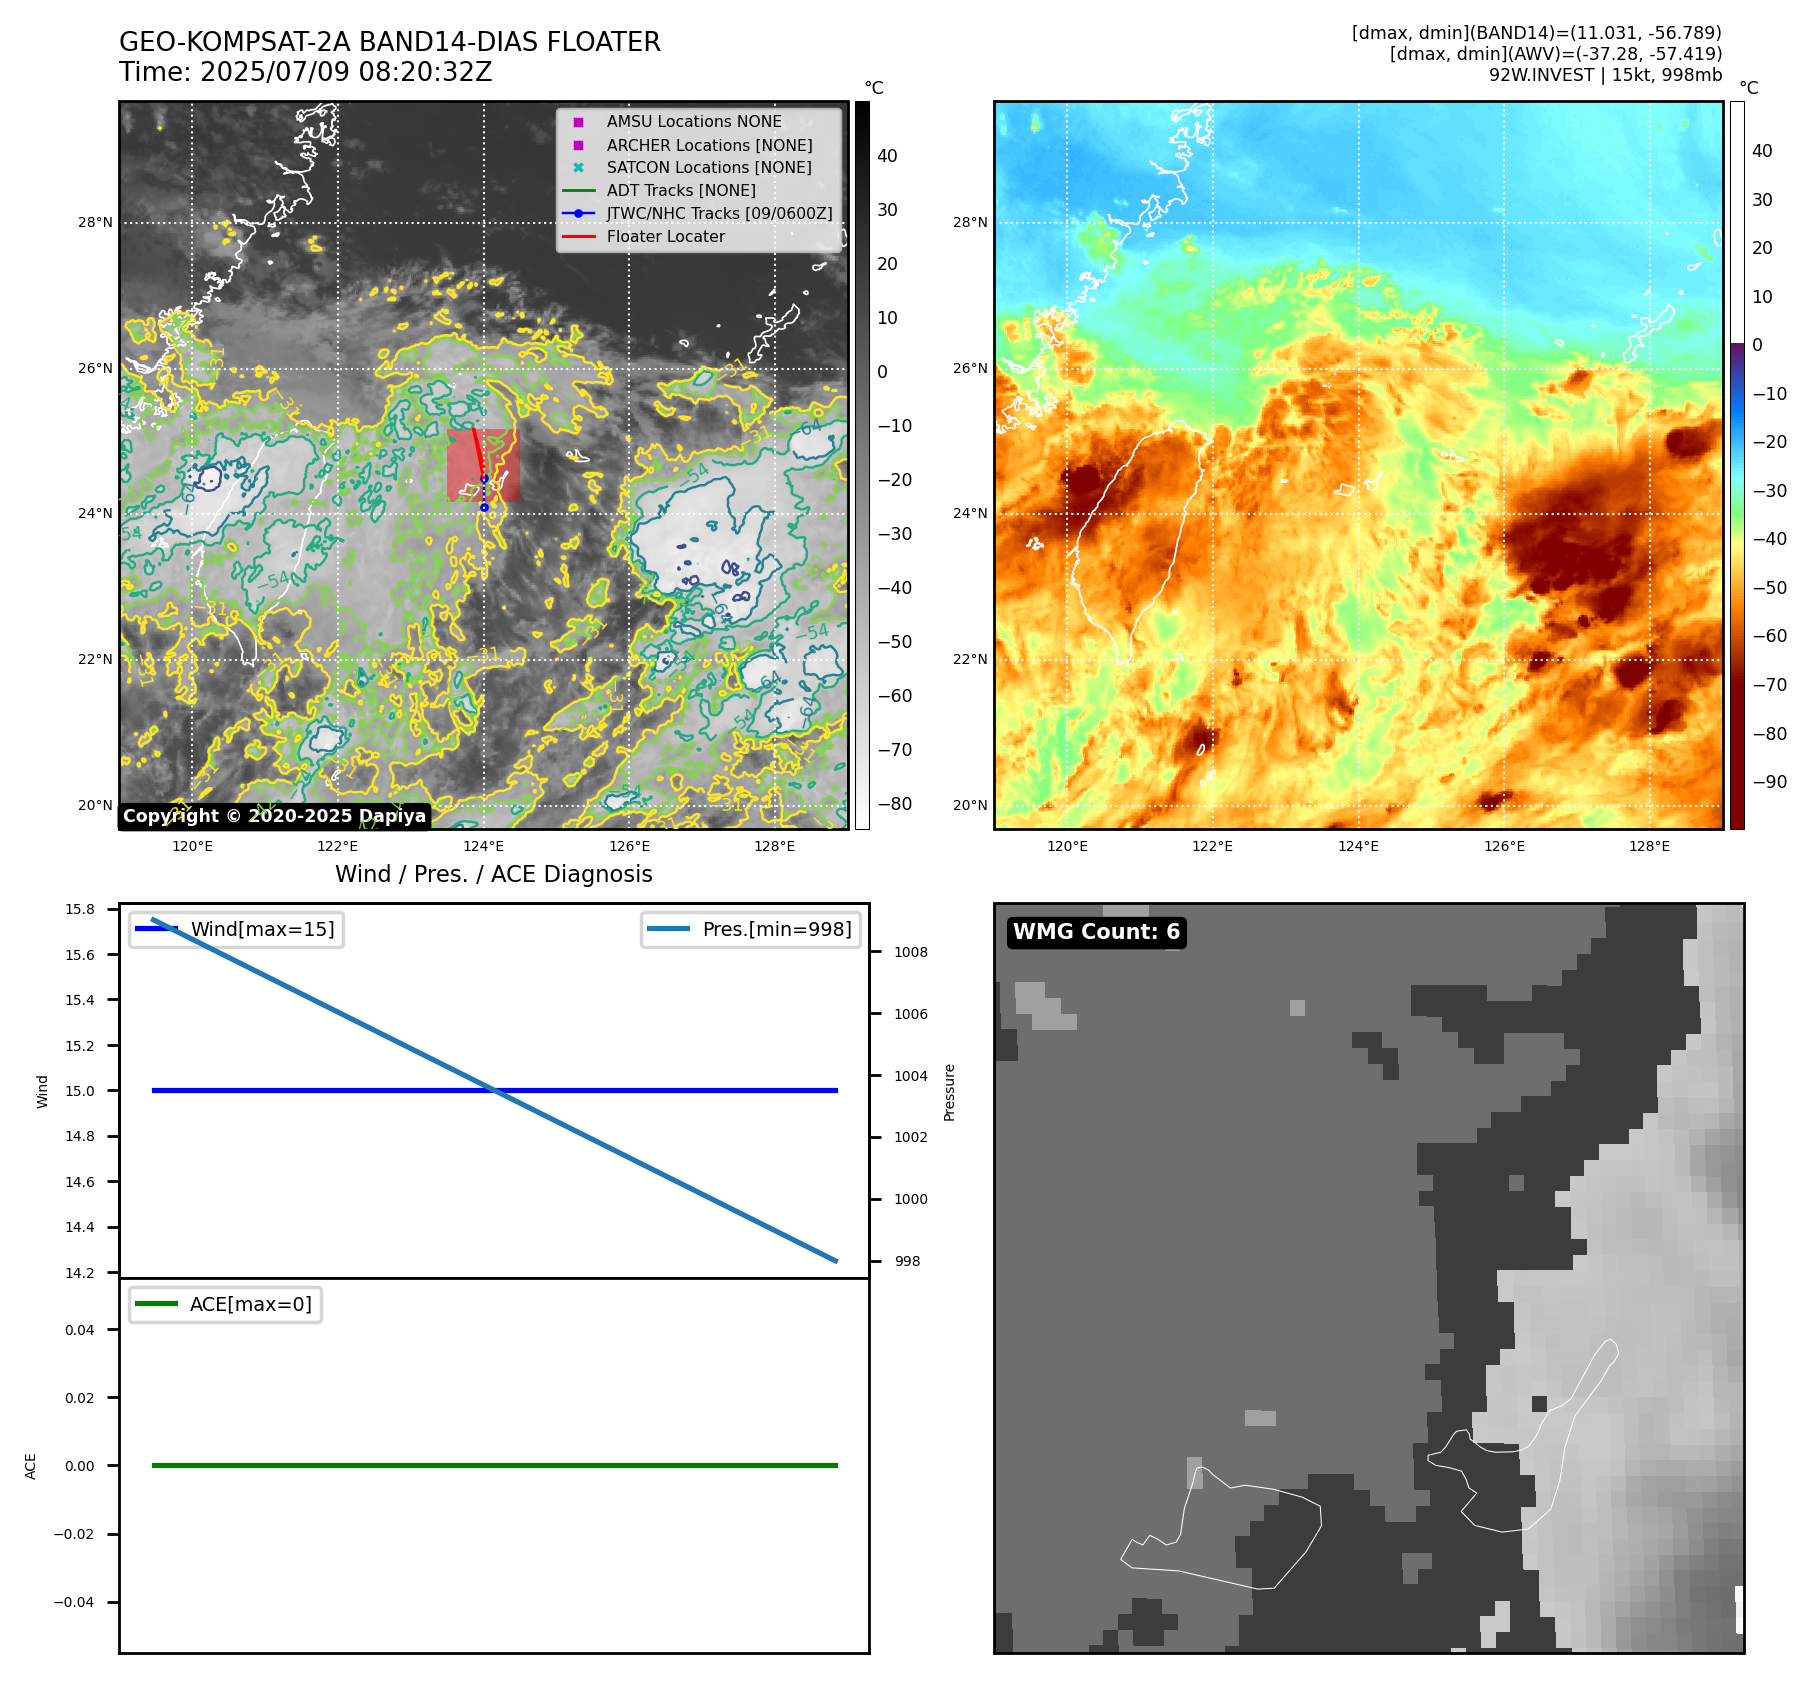
Task: Click the 'WMG Count: 6' label
Action: (1097, 932)
